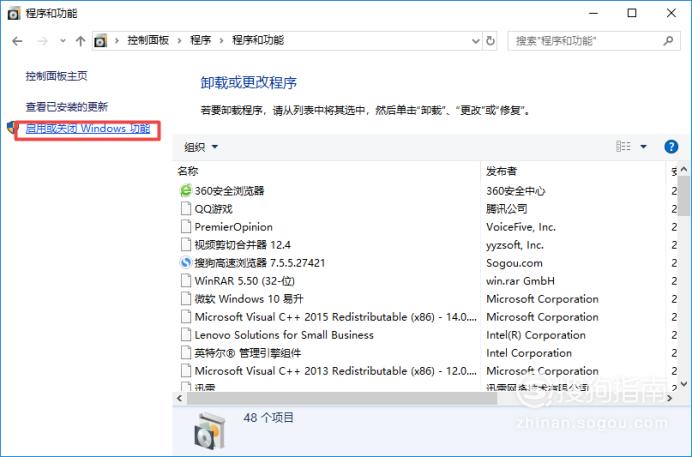Open recent locations dropdown arrow
This screenshot has height=457, width=692.
click(x=63, y=41)
